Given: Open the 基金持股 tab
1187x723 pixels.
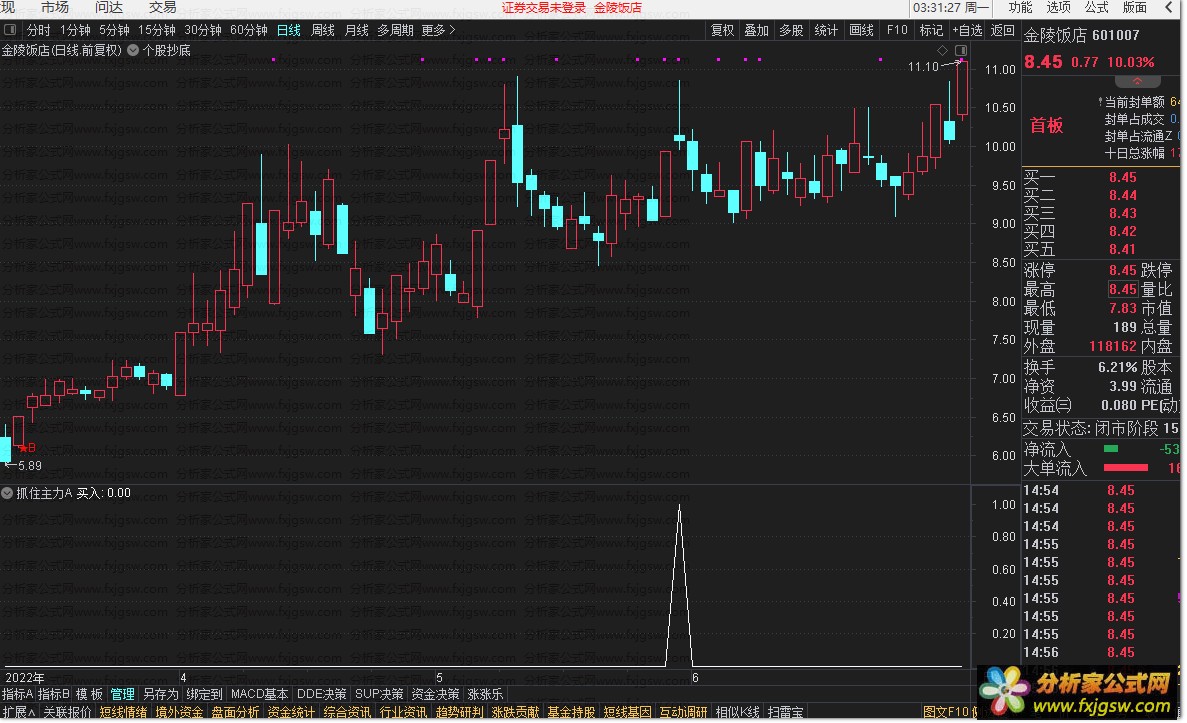Looking at the screenshot, I should click(572, 712).
